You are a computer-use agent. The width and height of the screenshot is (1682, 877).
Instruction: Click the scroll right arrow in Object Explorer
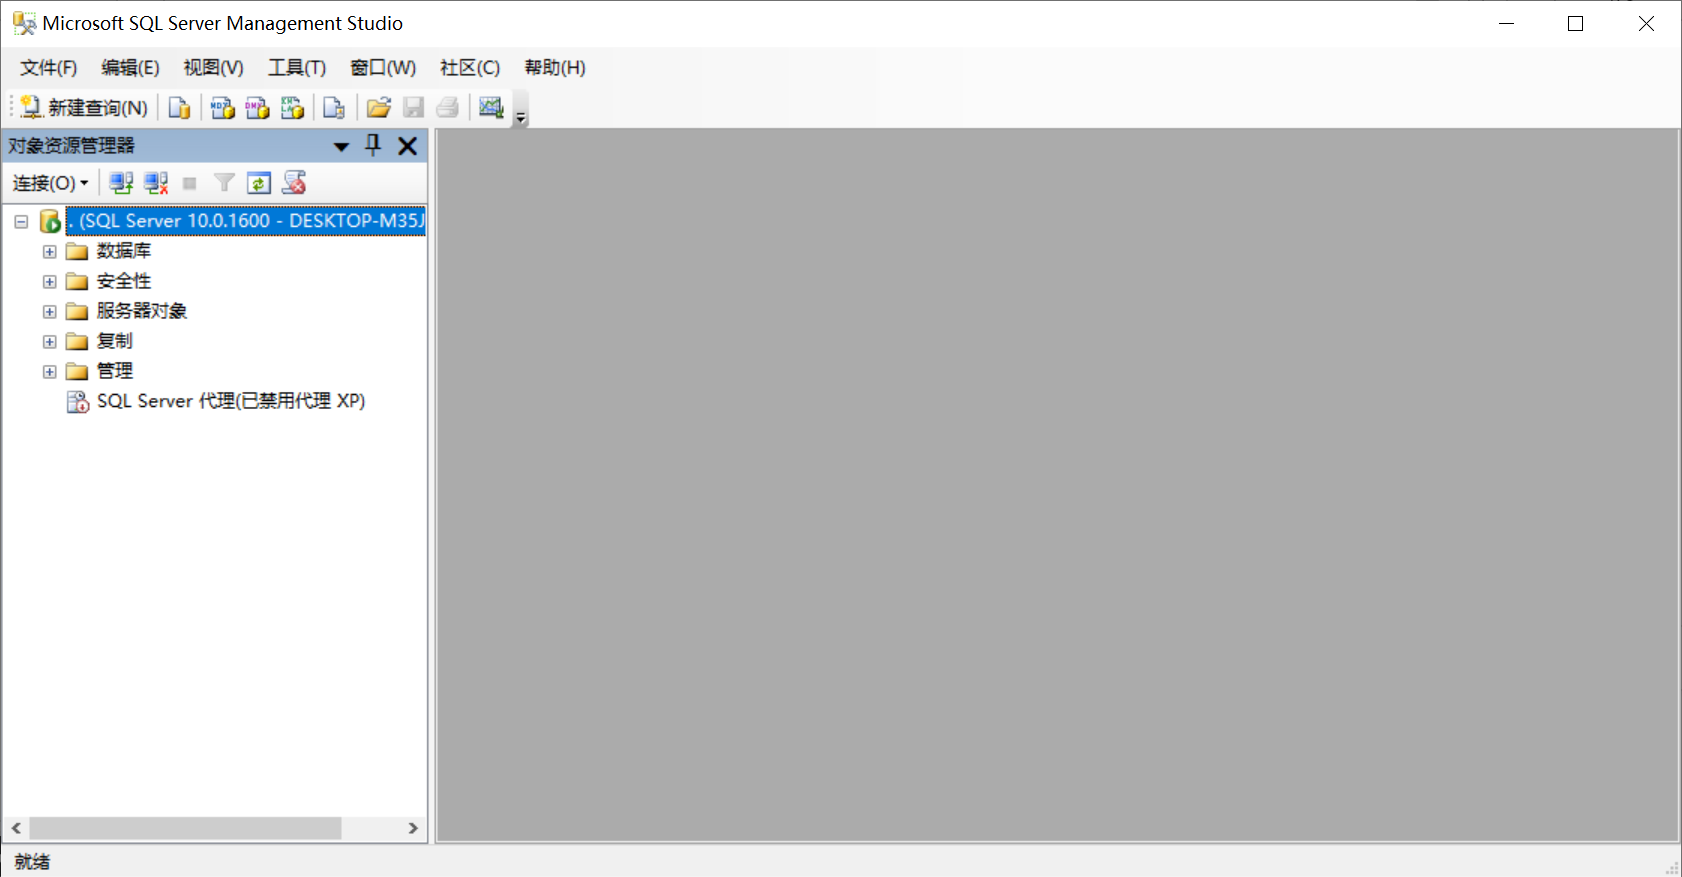(x=413, y=828)
